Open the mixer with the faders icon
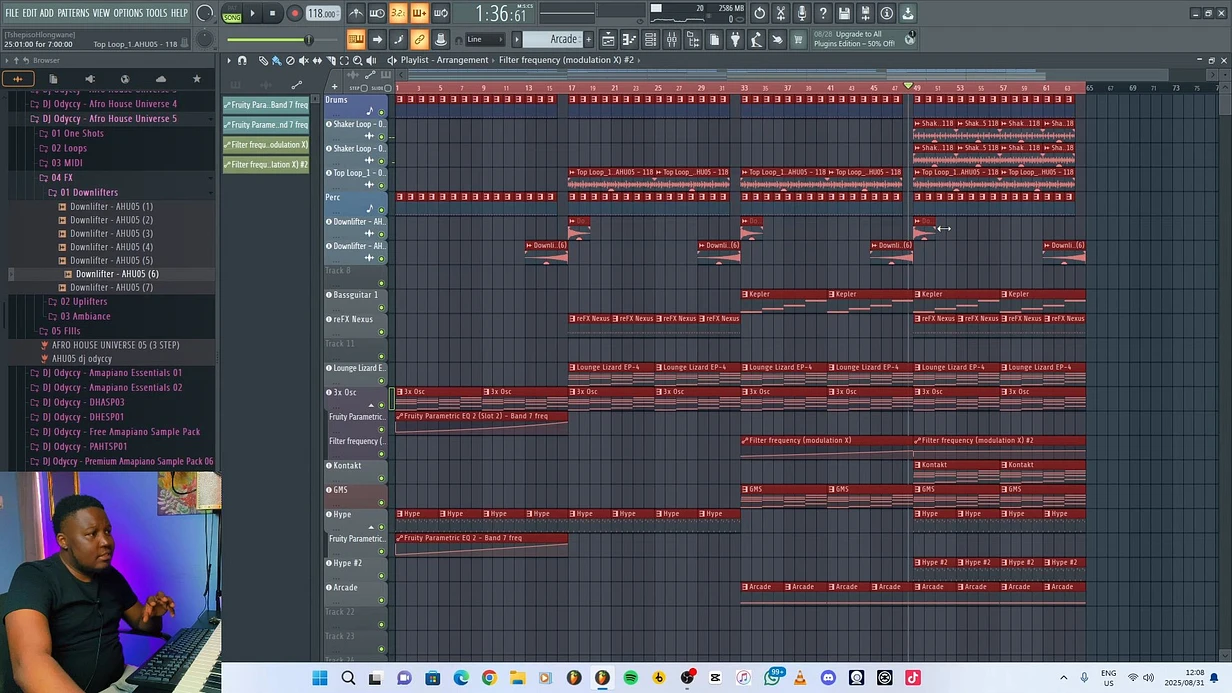 click(671, 40)
